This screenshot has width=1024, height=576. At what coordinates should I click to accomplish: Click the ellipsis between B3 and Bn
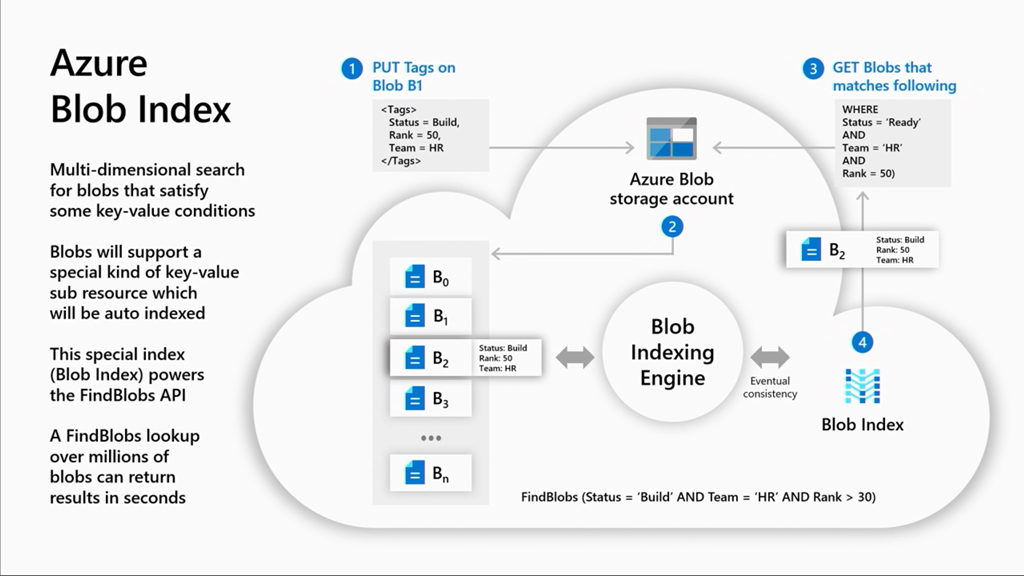pos(431,438)
